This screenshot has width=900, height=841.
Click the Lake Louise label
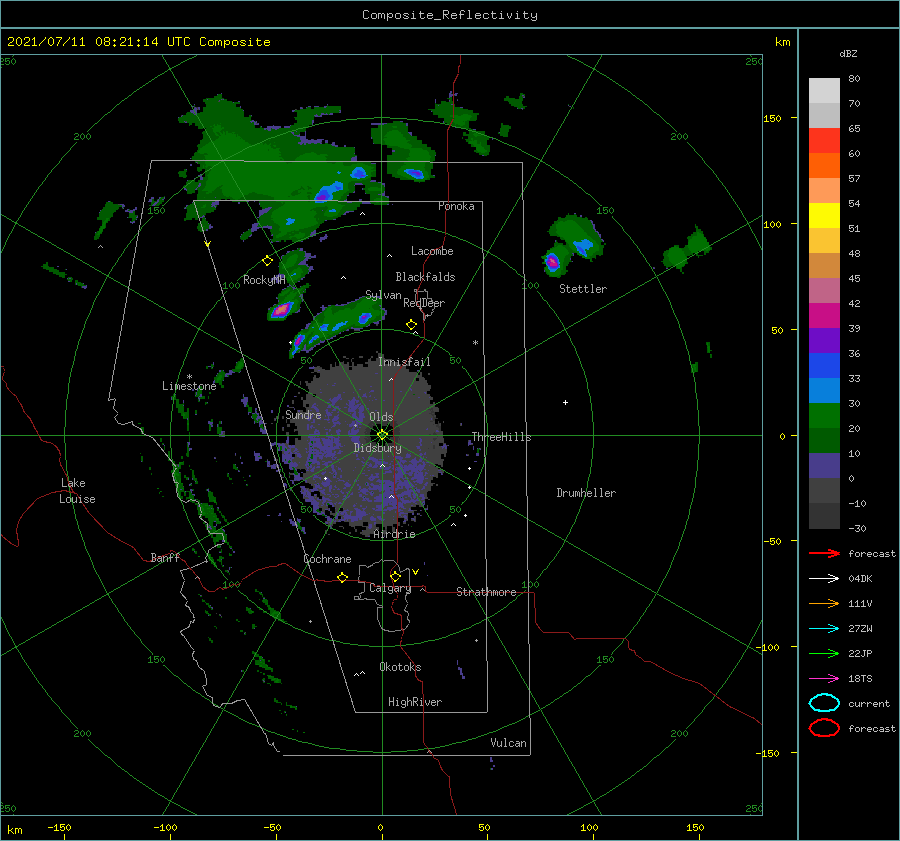[77, 491]
